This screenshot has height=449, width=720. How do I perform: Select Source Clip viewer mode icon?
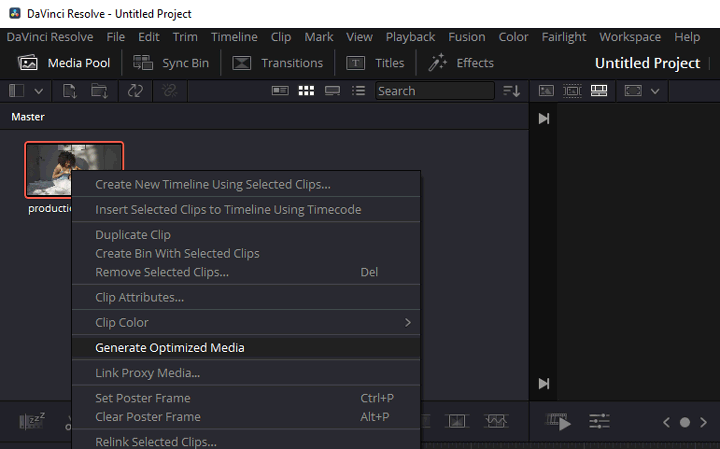pyautogui.click(x=546, y=91)
